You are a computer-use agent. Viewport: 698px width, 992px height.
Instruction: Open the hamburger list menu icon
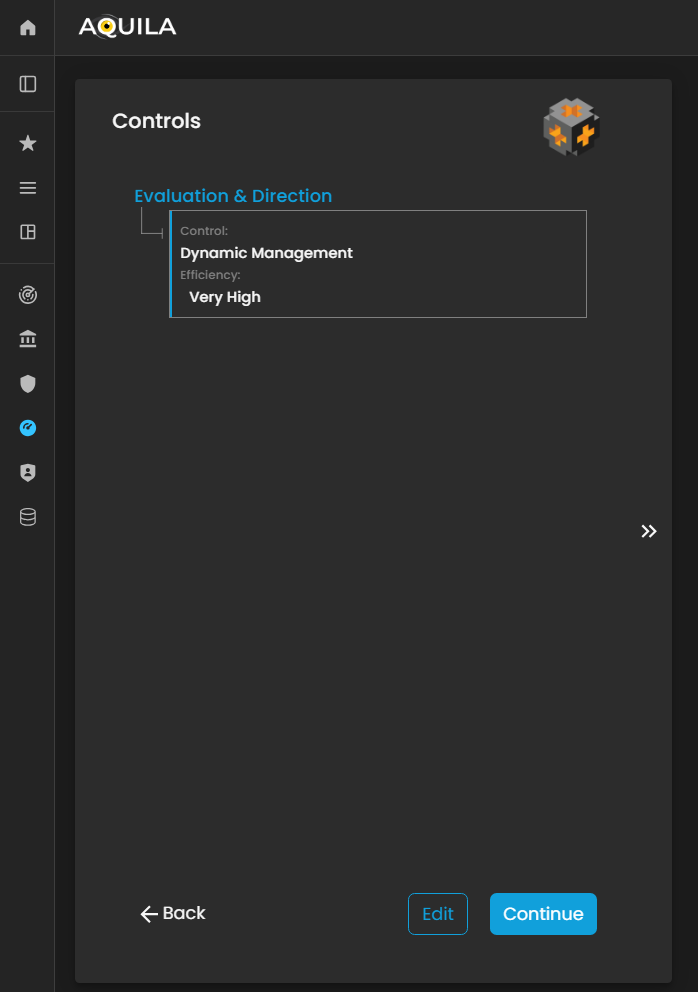point(28,188)
